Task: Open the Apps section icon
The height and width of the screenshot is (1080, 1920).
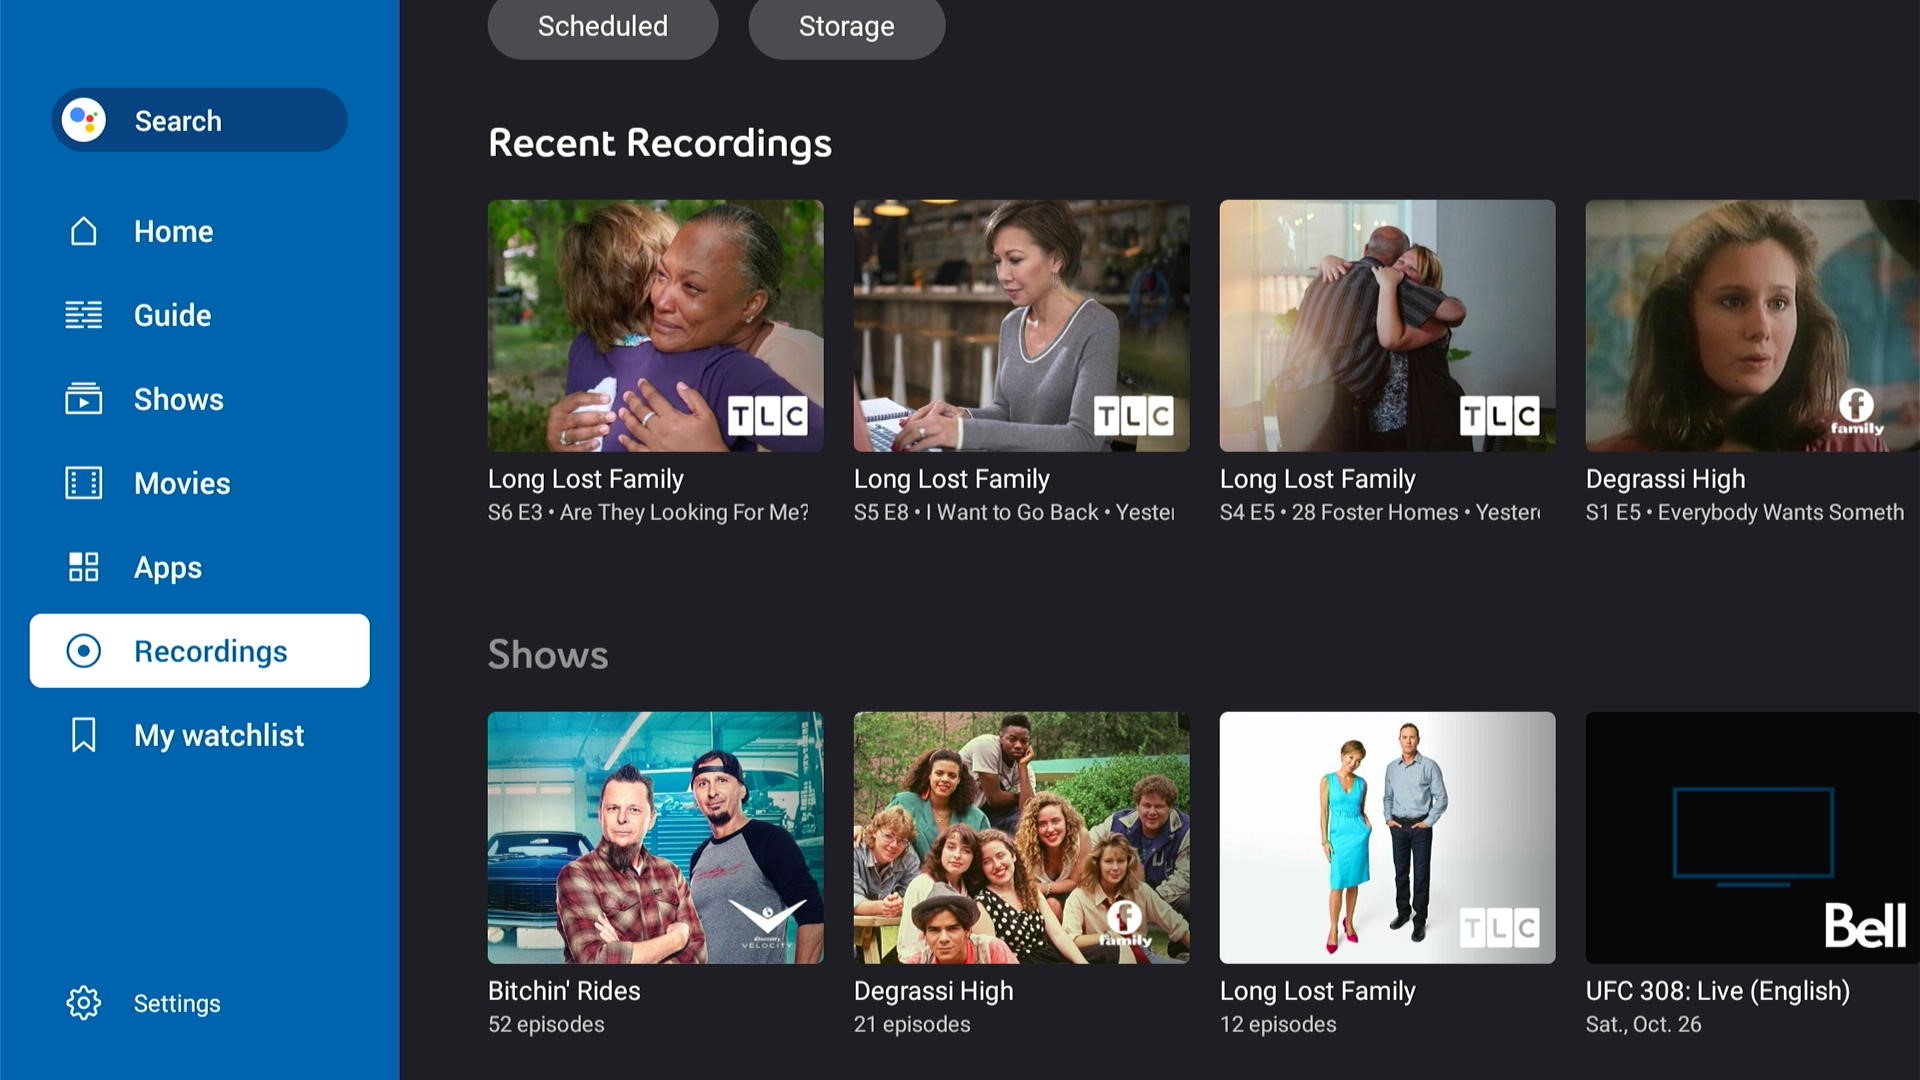Action: (x=84, y=566)
